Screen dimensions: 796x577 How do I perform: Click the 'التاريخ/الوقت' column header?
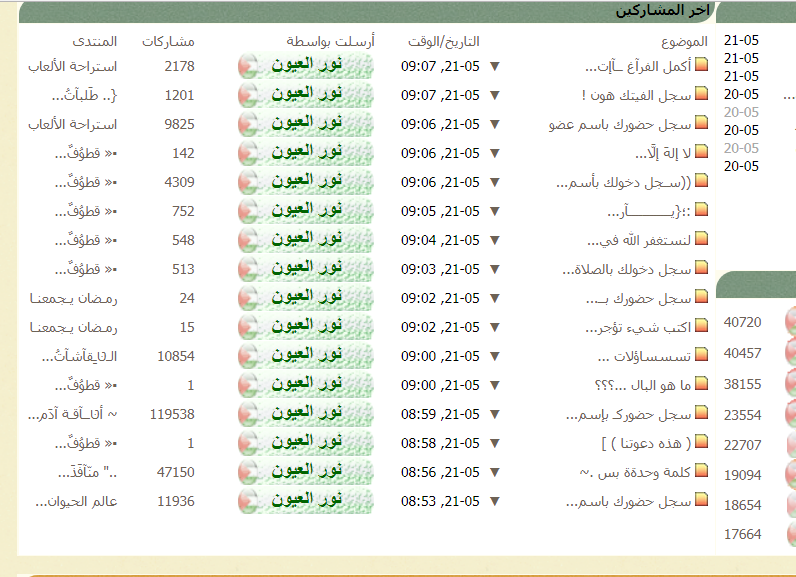(x=444, y=42)
